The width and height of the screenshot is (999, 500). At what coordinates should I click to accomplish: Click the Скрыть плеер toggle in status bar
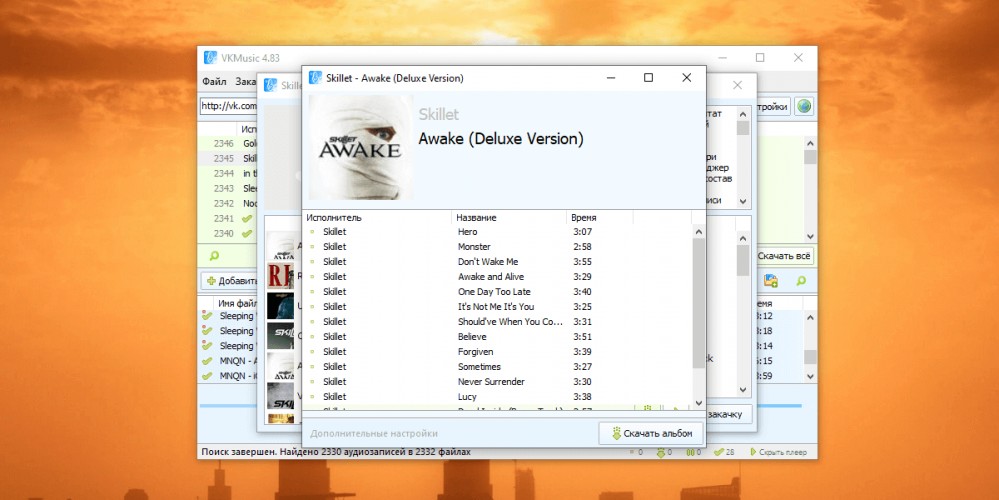point(779,452)
